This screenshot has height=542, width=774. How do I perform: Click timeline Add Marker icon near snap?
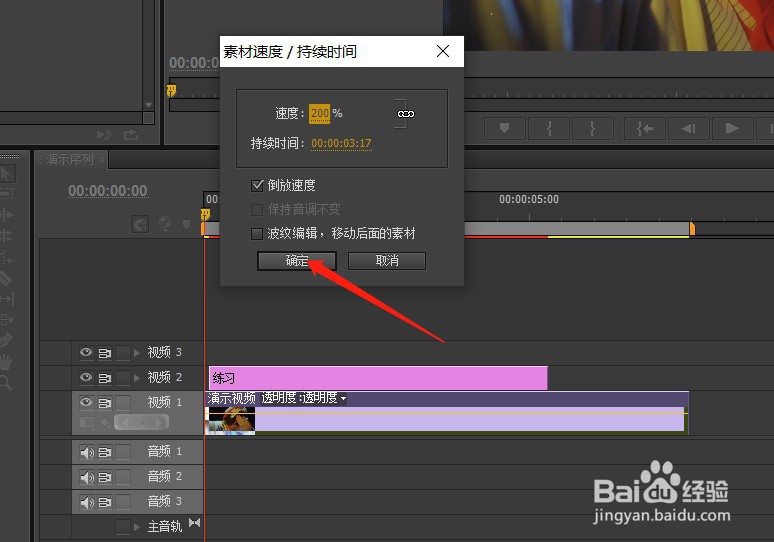pos(186,225)
